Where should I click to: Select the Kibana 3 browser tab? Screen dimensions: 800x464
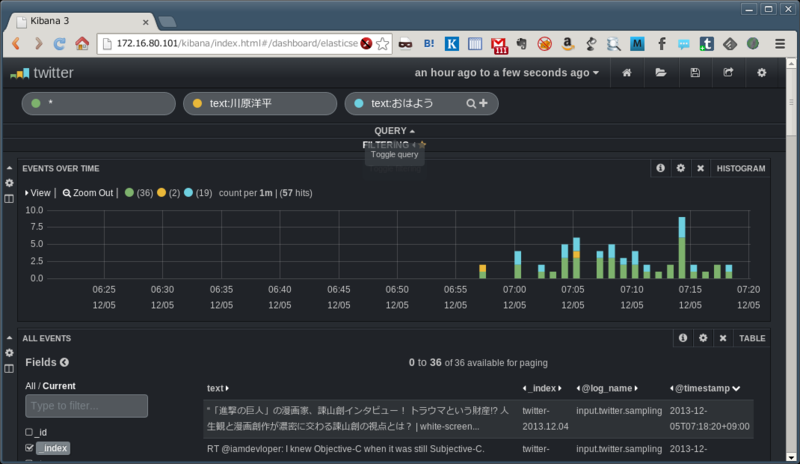coord(82,21)
